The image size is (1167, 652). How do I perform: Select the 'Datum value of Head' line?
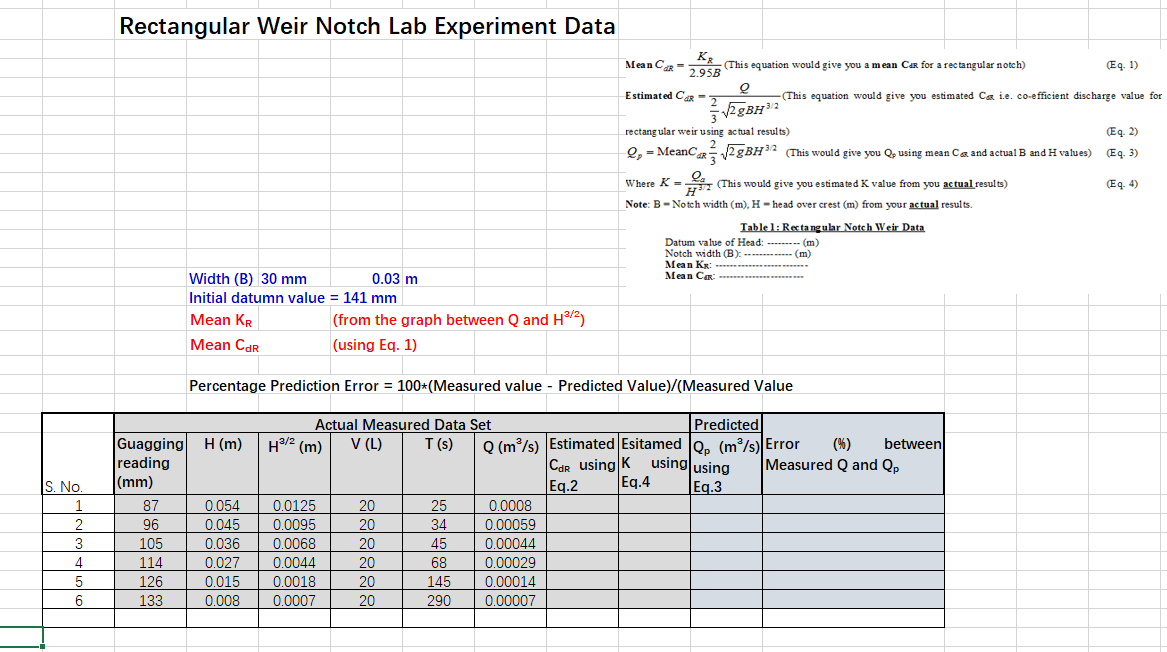(x=741, y=242)
